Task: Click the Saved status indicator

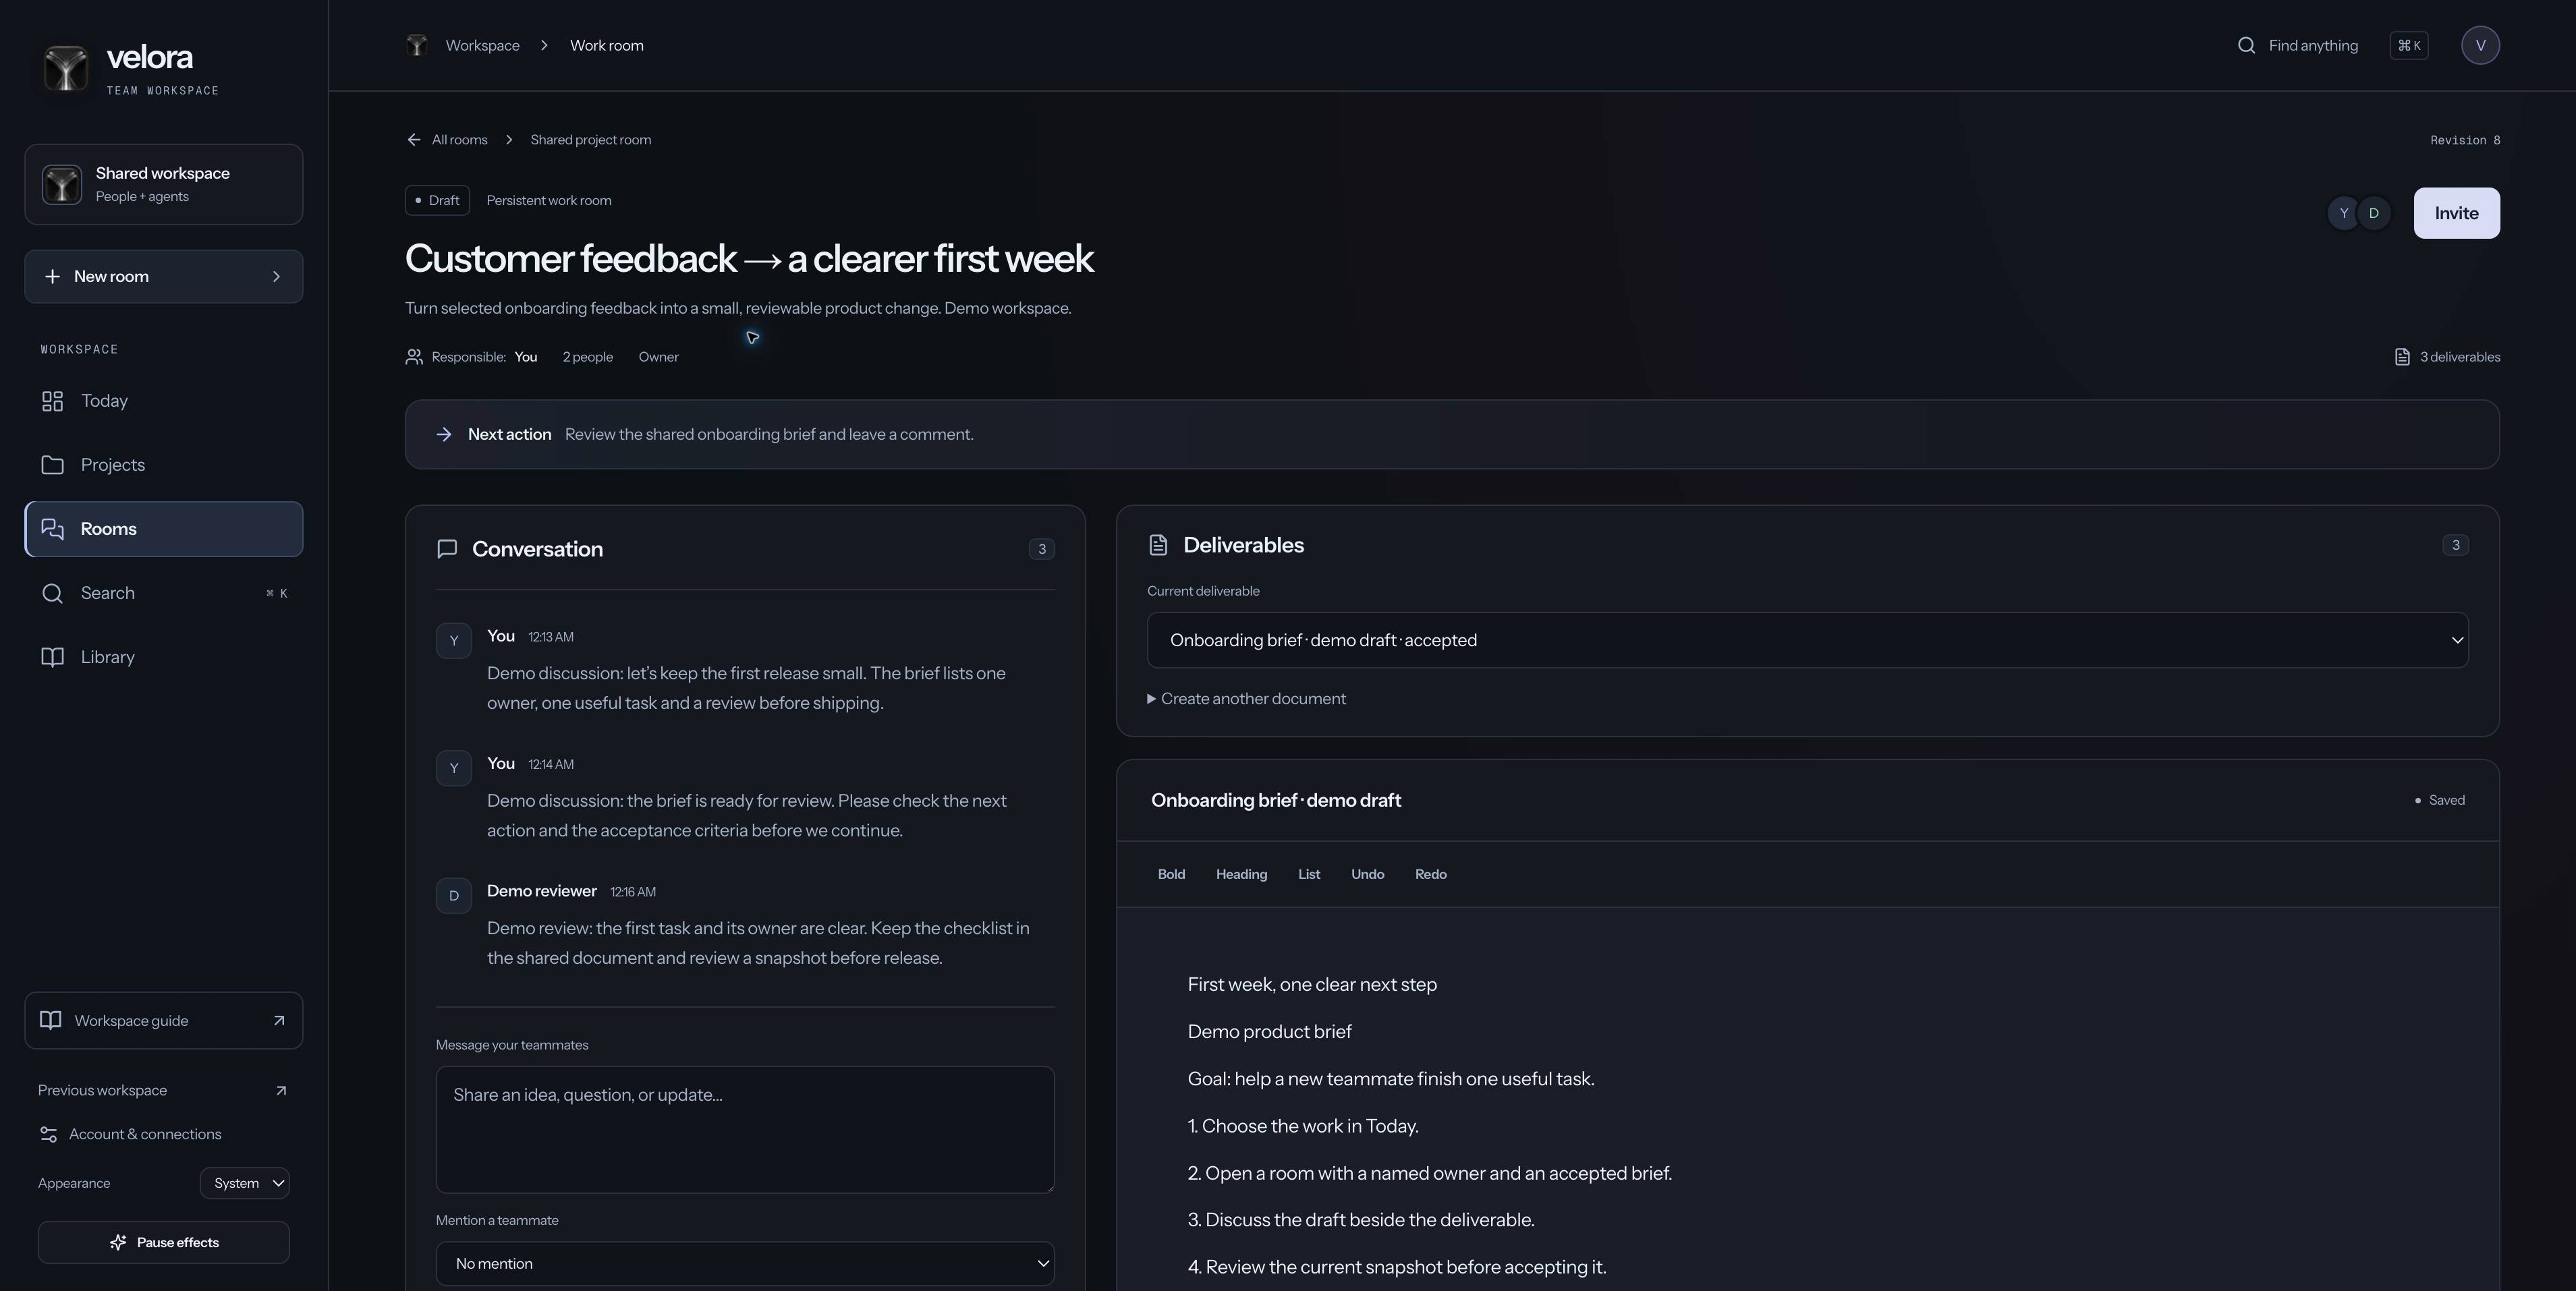Action: pyautogui.click(x=2440, y=800)
